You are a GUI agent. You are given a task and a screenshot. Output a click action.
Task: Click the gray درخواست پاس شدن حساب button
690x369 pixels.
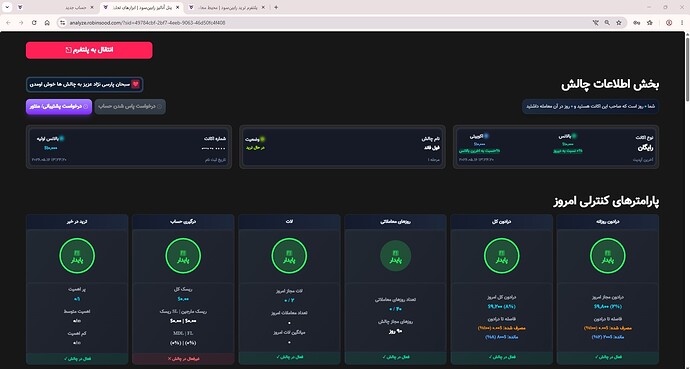coord(130,106)
